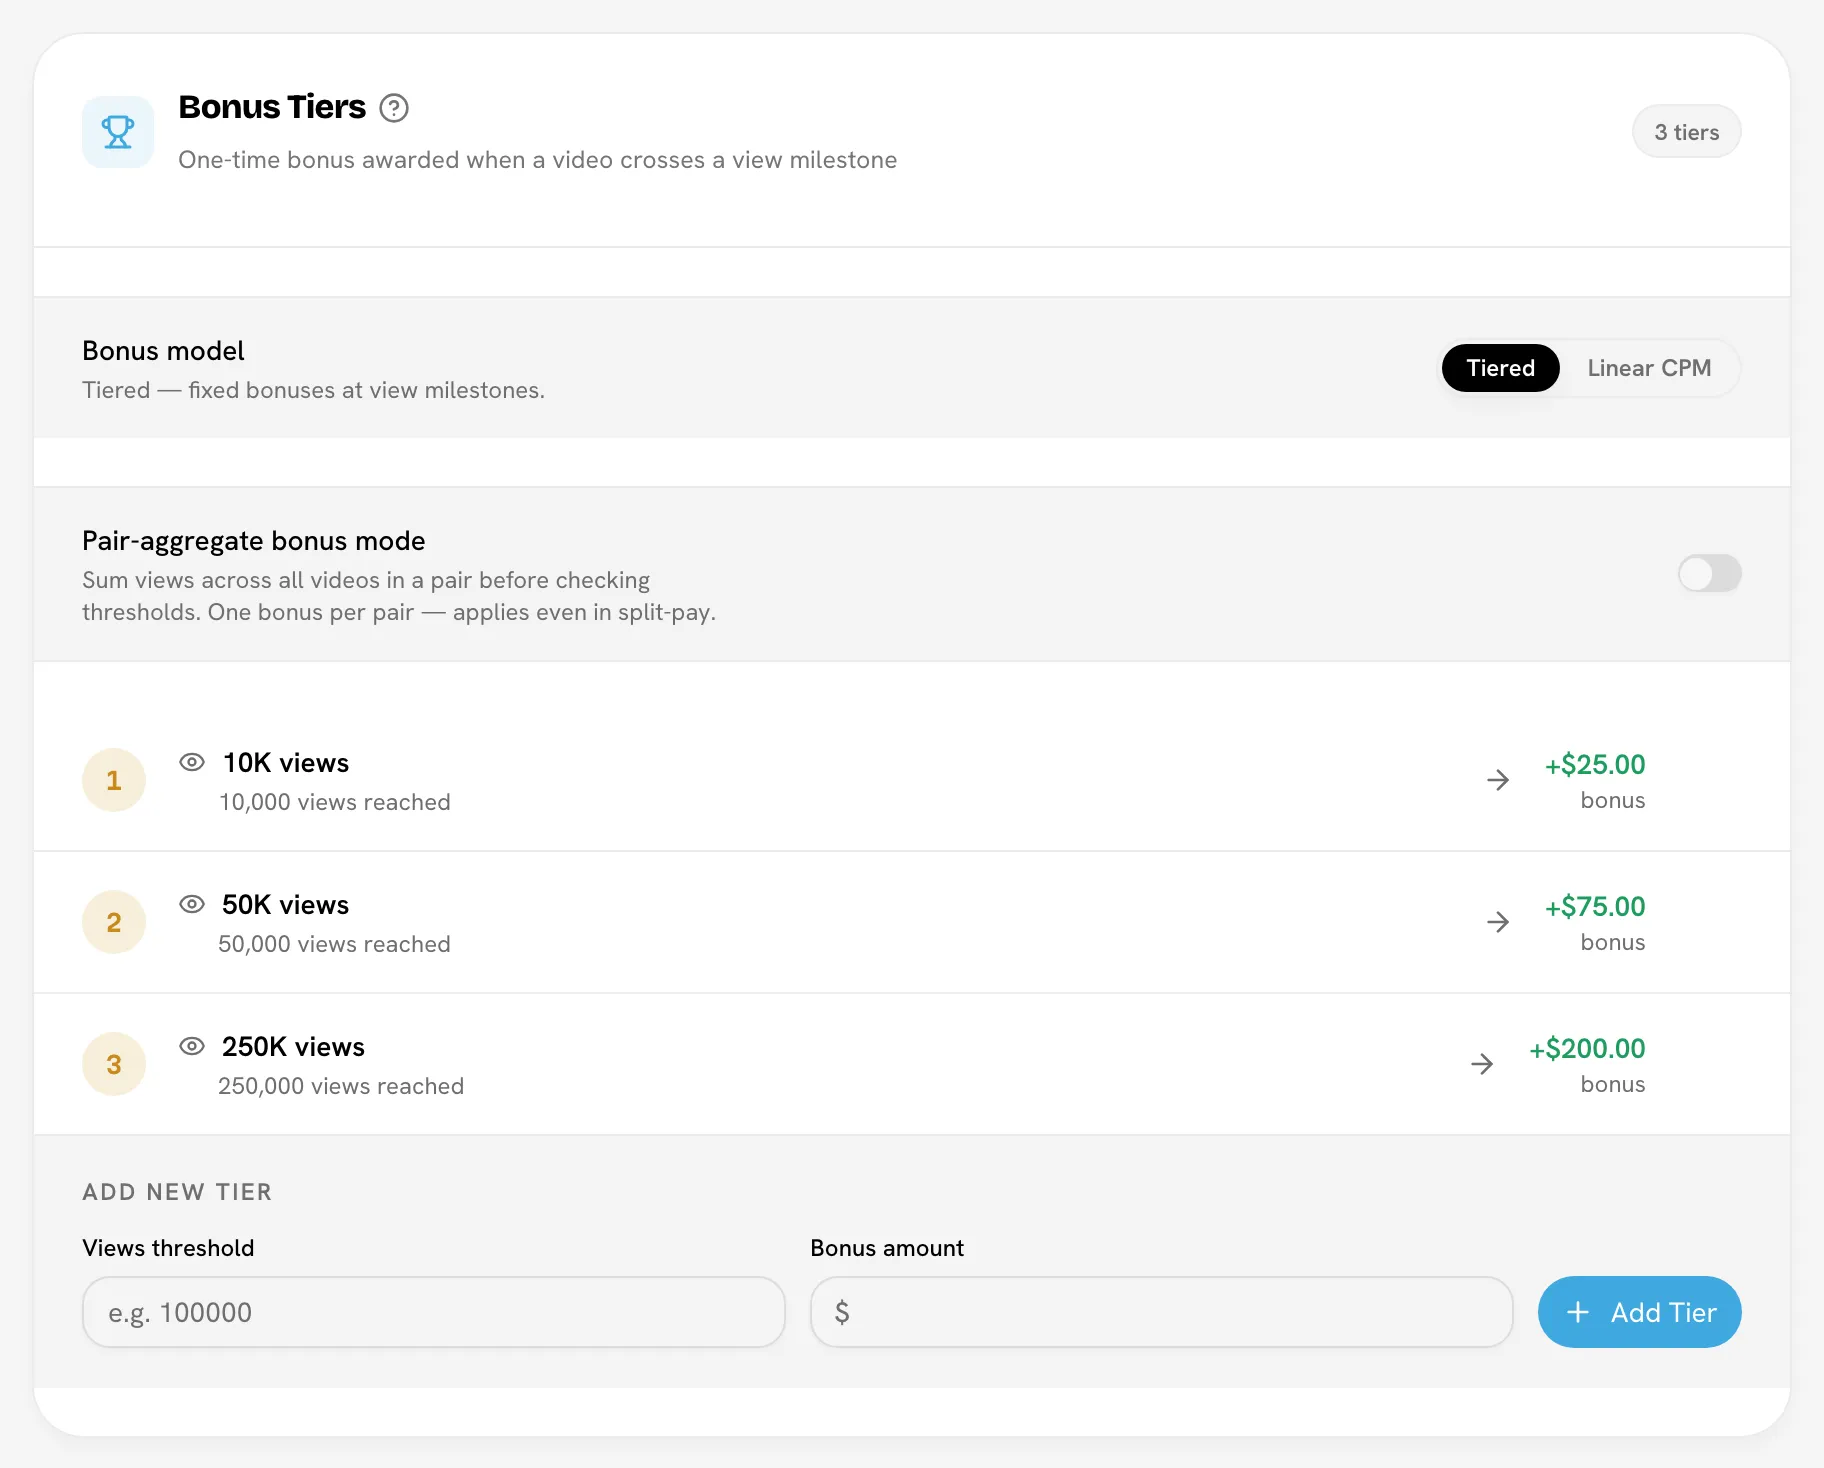1824x1468 pixels.
Task: Click "250,000 views reached" subtitle
Action: click(x=341, y=1086)
